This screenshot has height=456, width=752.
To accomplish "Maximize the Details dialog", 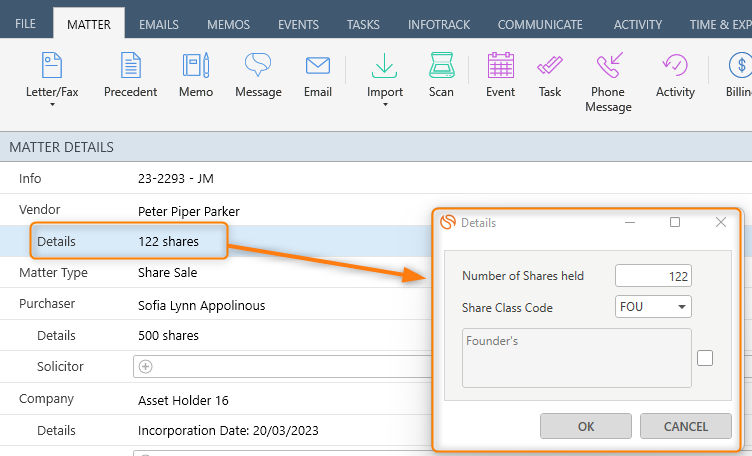I will click(675, 222).
